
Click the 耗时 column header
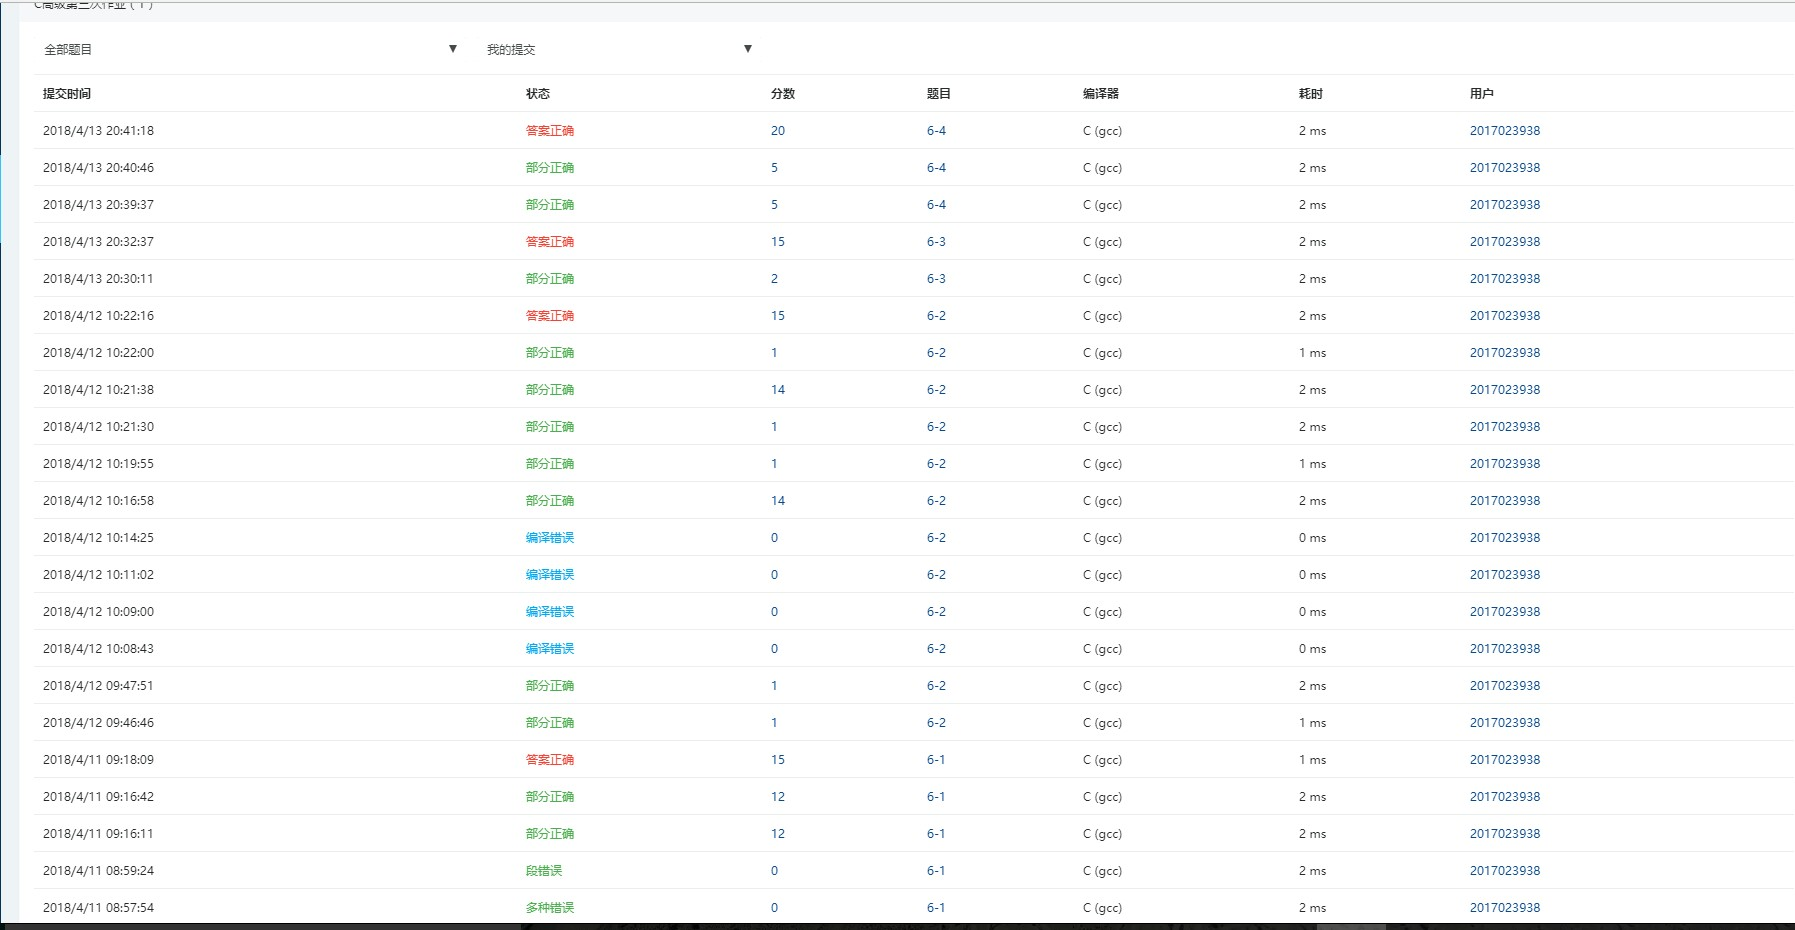tap(1311, 94)
